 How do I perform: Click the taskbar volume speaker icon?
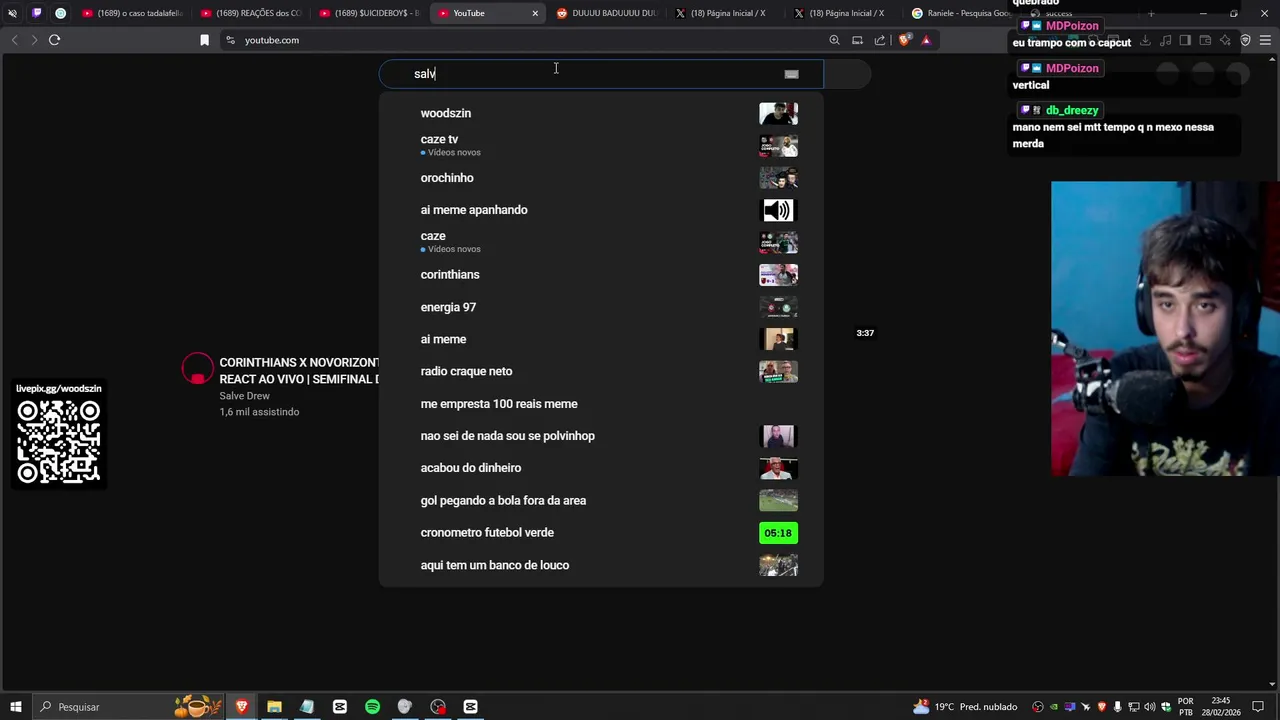[x=1149, y=707]
